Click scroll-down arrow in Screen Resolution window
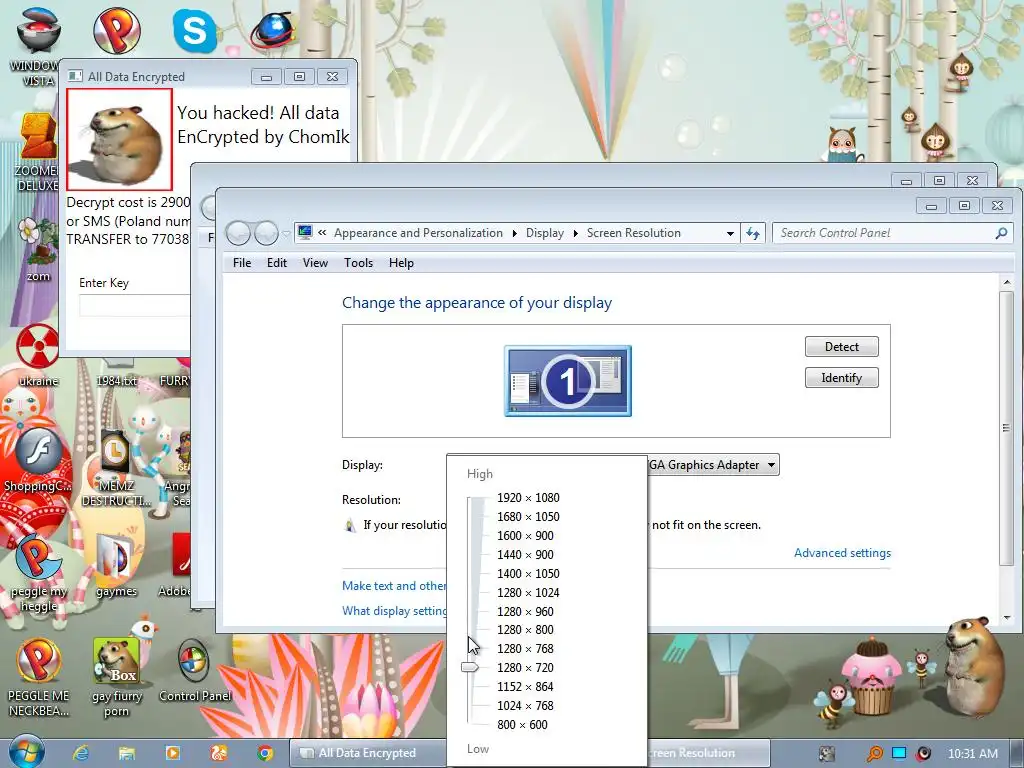Screen dimensions: 1024x768 coord(1007,617)
